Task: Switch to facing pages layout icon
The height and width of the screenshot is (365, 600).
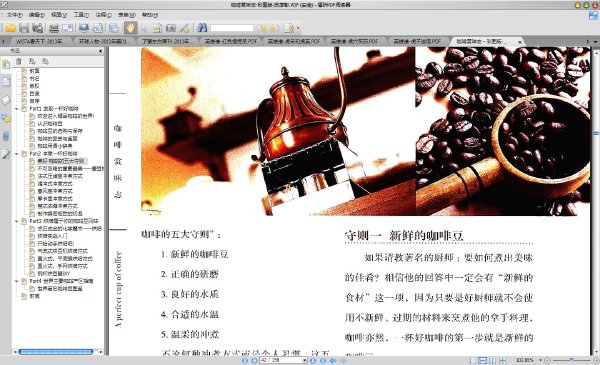Action: tap(492, 360)
